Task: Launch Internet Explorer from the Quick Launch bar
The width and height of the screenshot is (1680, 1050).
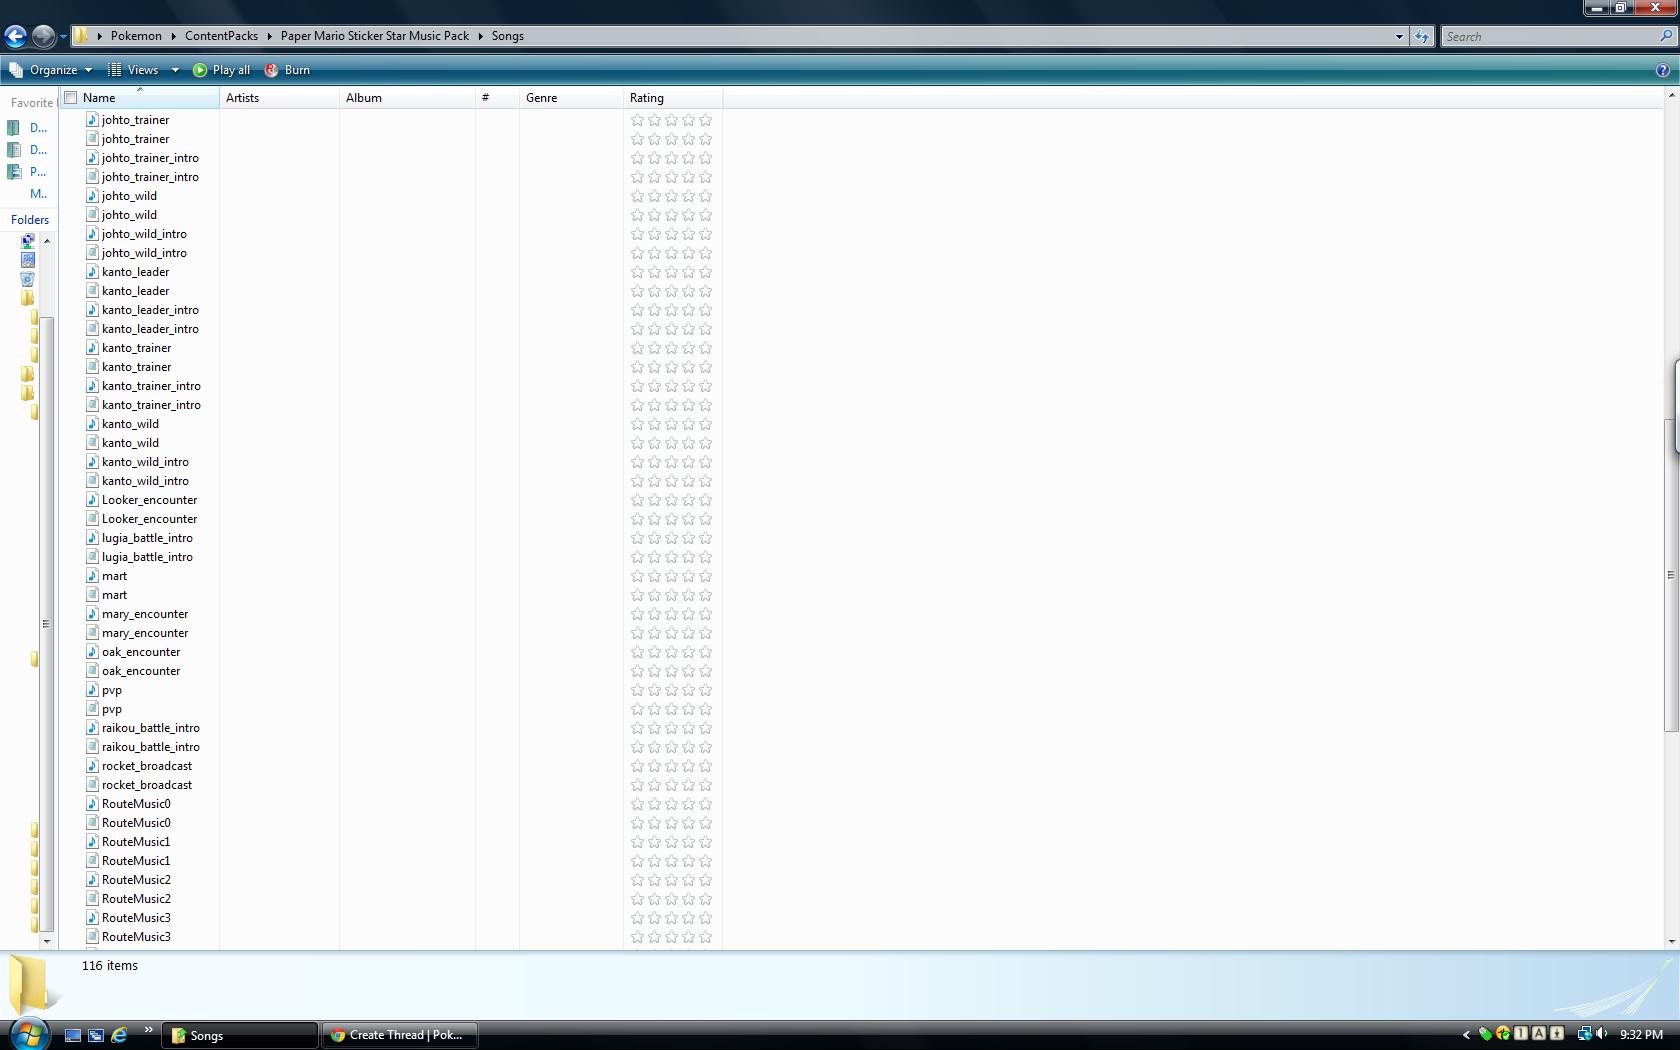Action: (118, 1035)
